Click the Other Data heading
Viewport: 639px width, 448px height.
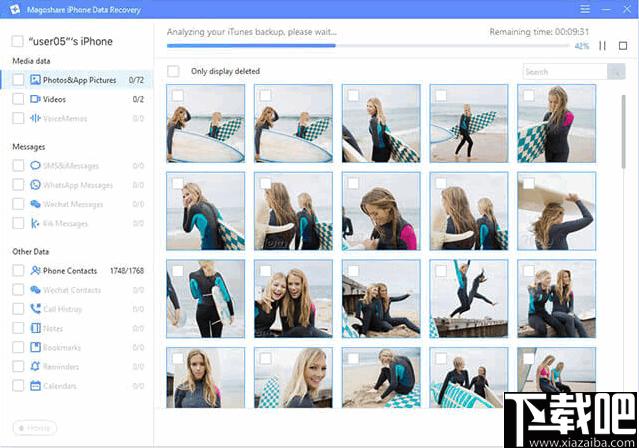(x=31, y=252)
